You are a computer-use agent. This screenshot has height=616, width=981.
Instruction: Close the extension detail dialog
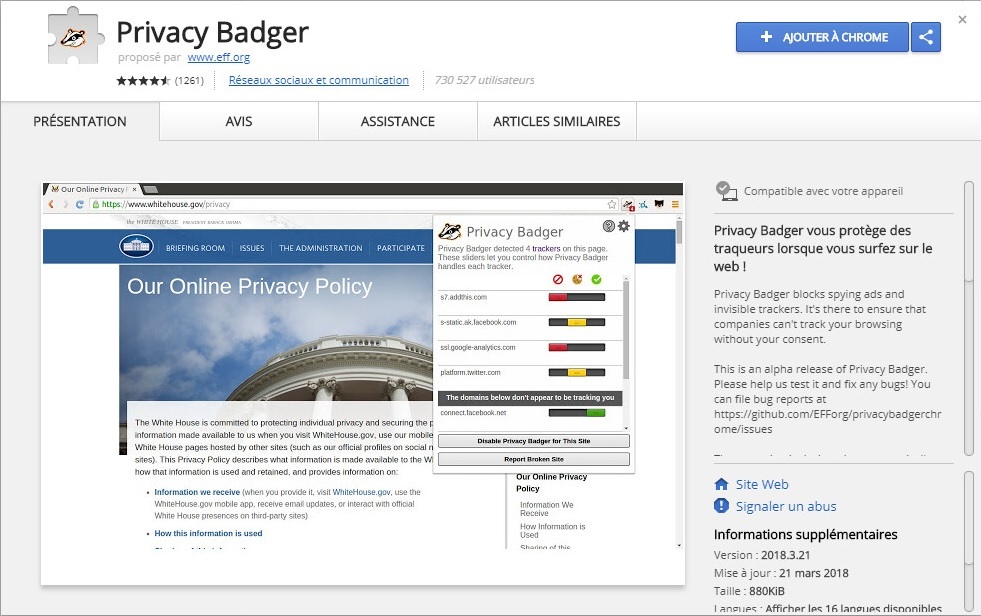[x=962, y=19]
